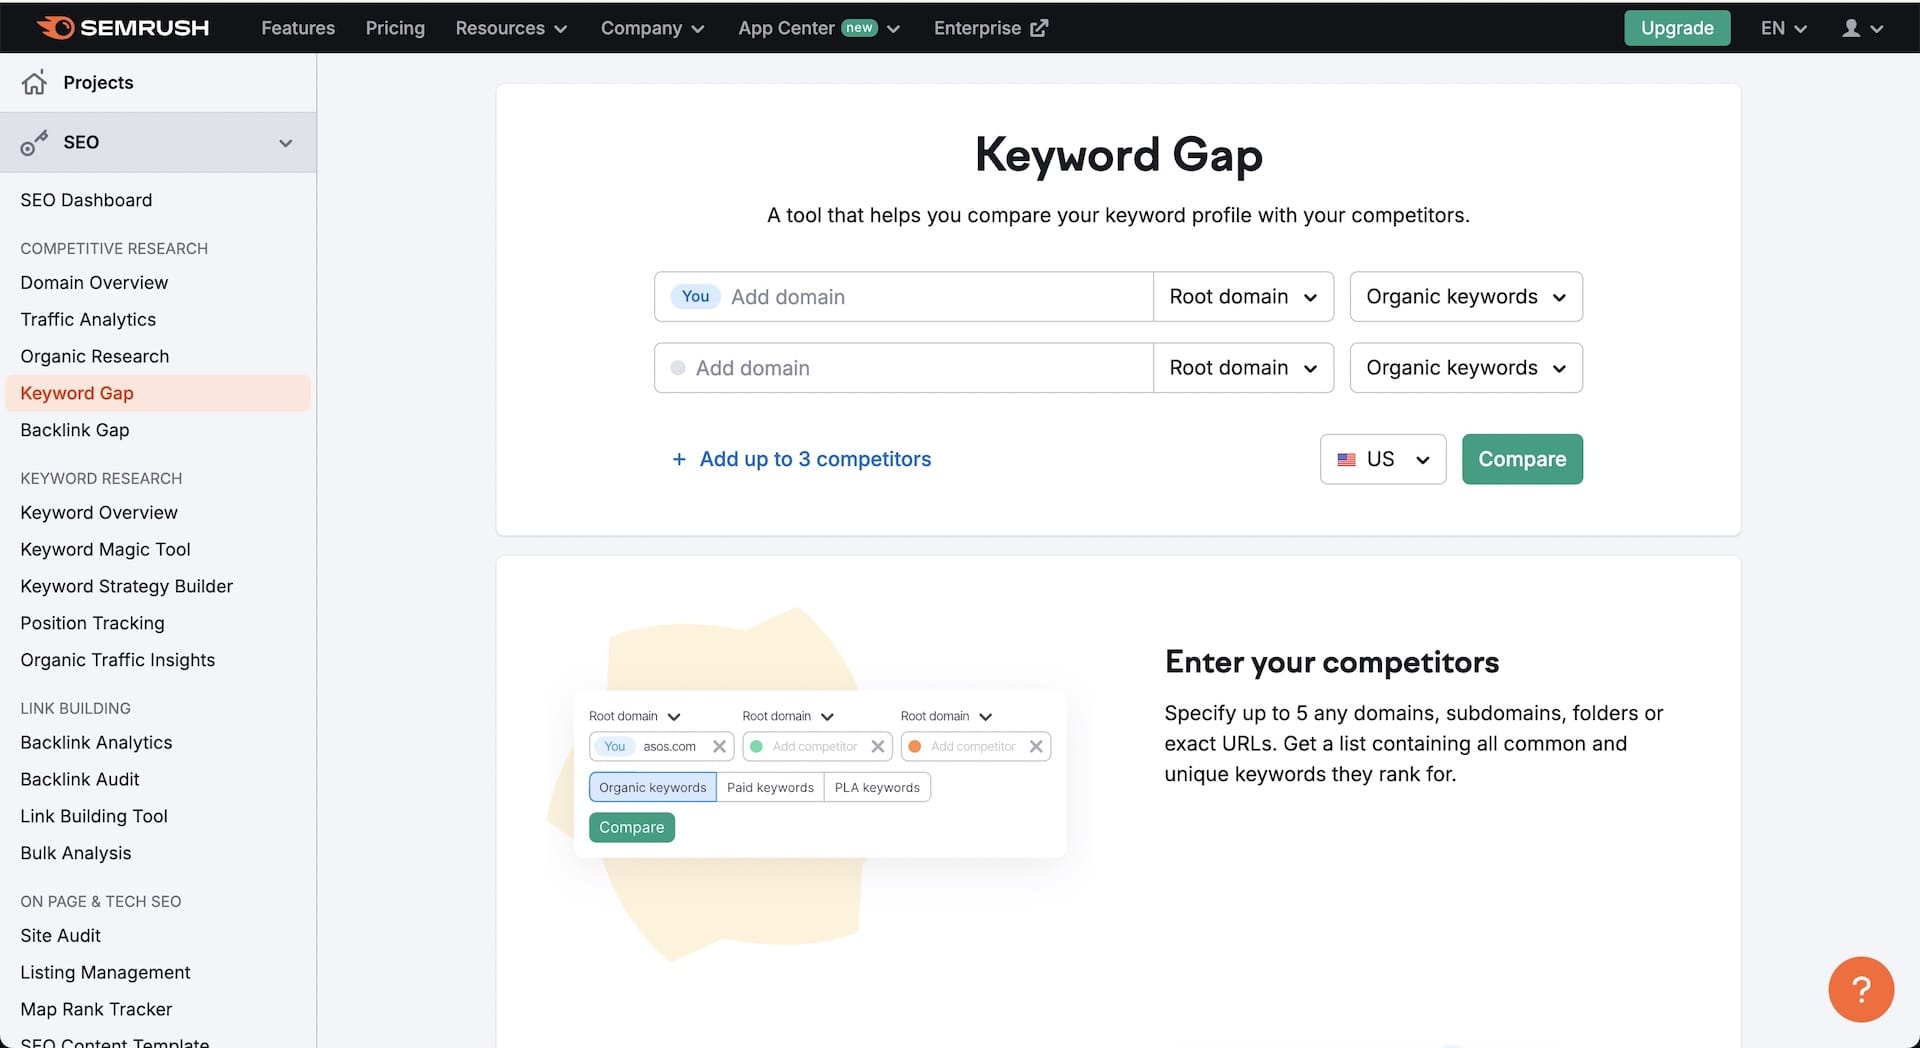Open Map Rank Tracker

coord(96,1010)
